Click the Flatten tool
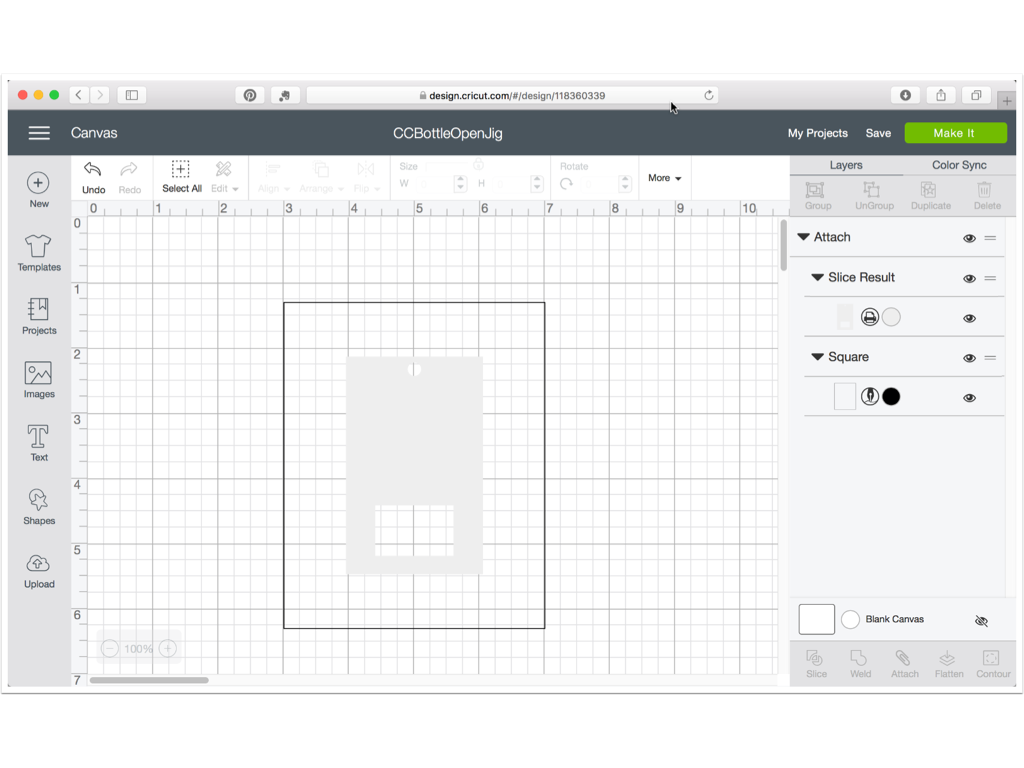This screenshot has width=1024, height=768. tap(948, 664)
